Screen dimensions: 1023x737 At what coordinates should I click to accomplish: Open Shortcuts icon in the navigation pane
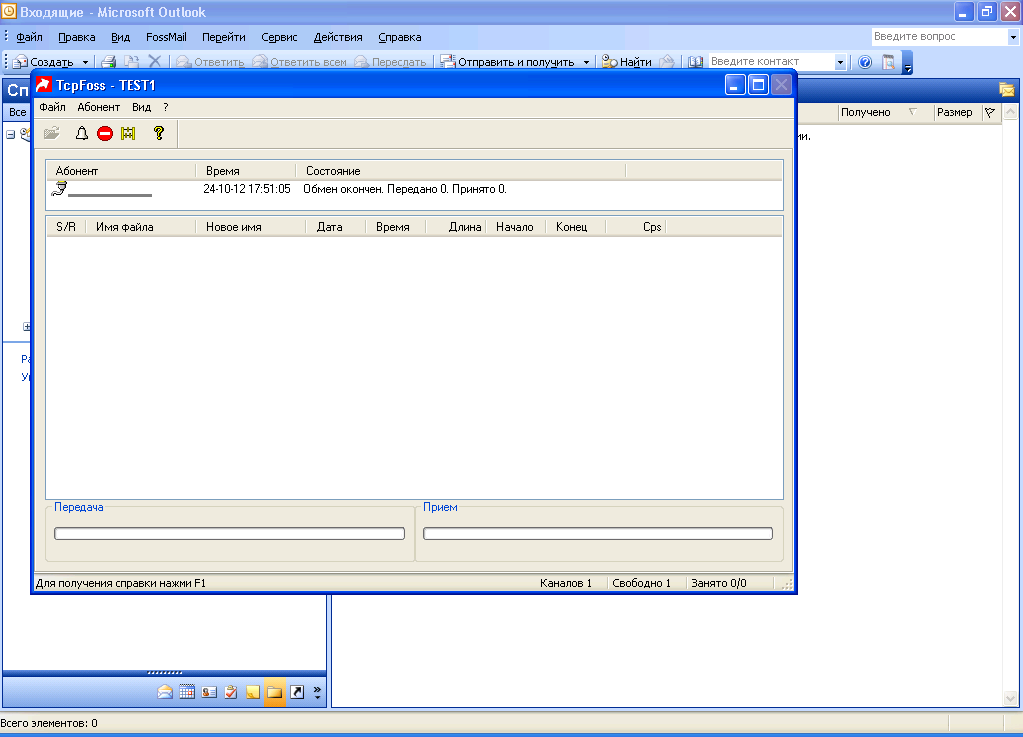click(x=297, y=692)
